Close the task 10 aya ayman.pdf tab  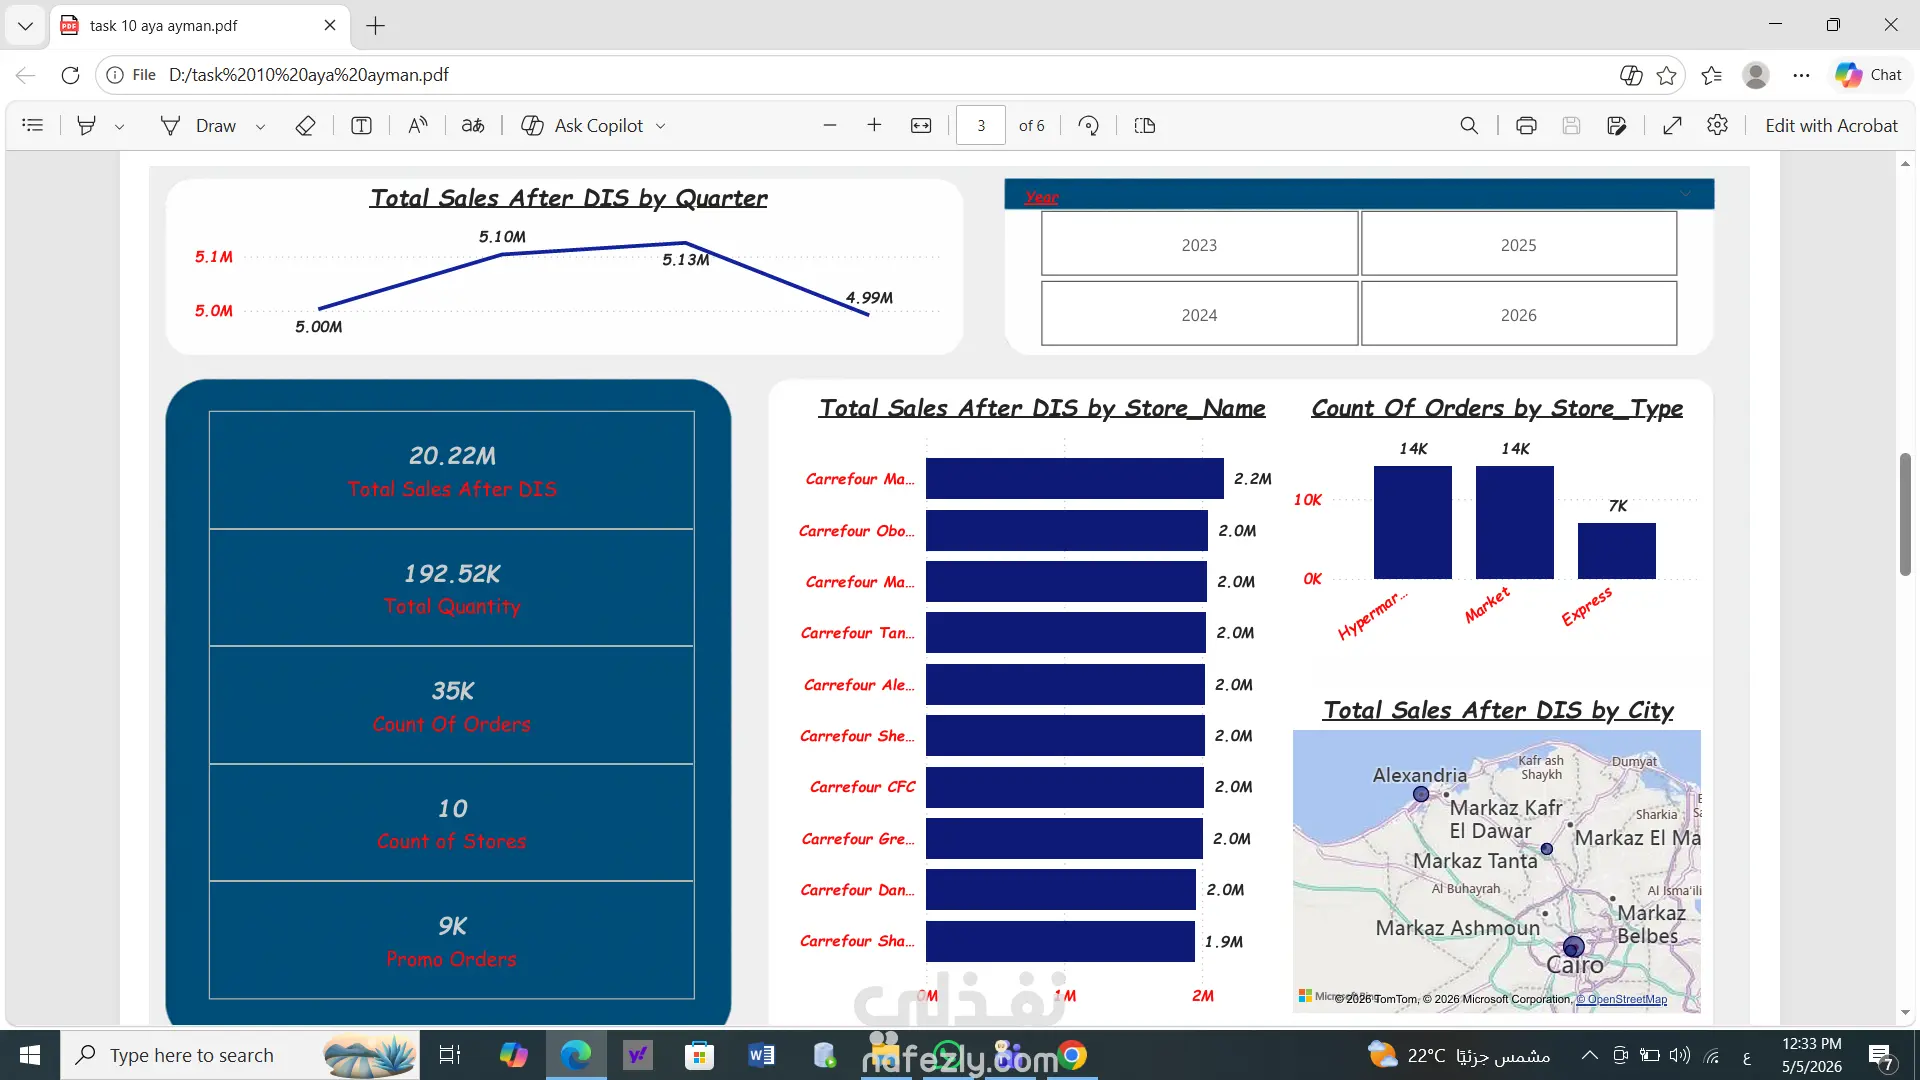(x=330, y=26)
